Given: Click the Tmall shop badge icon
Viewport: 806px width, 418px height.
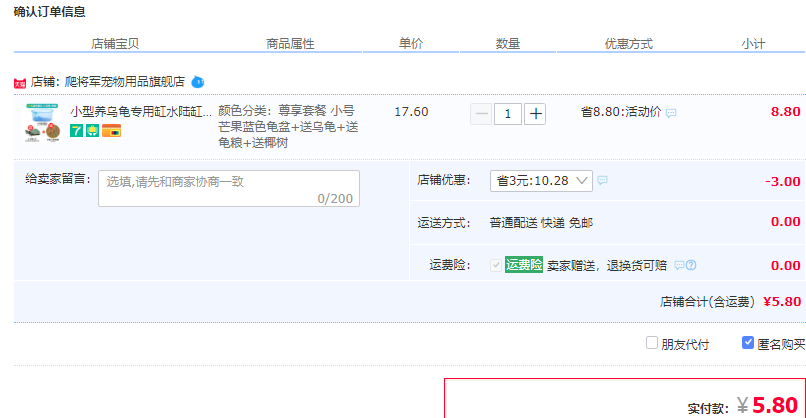Looking at the screenshot, I should (20, 83).
